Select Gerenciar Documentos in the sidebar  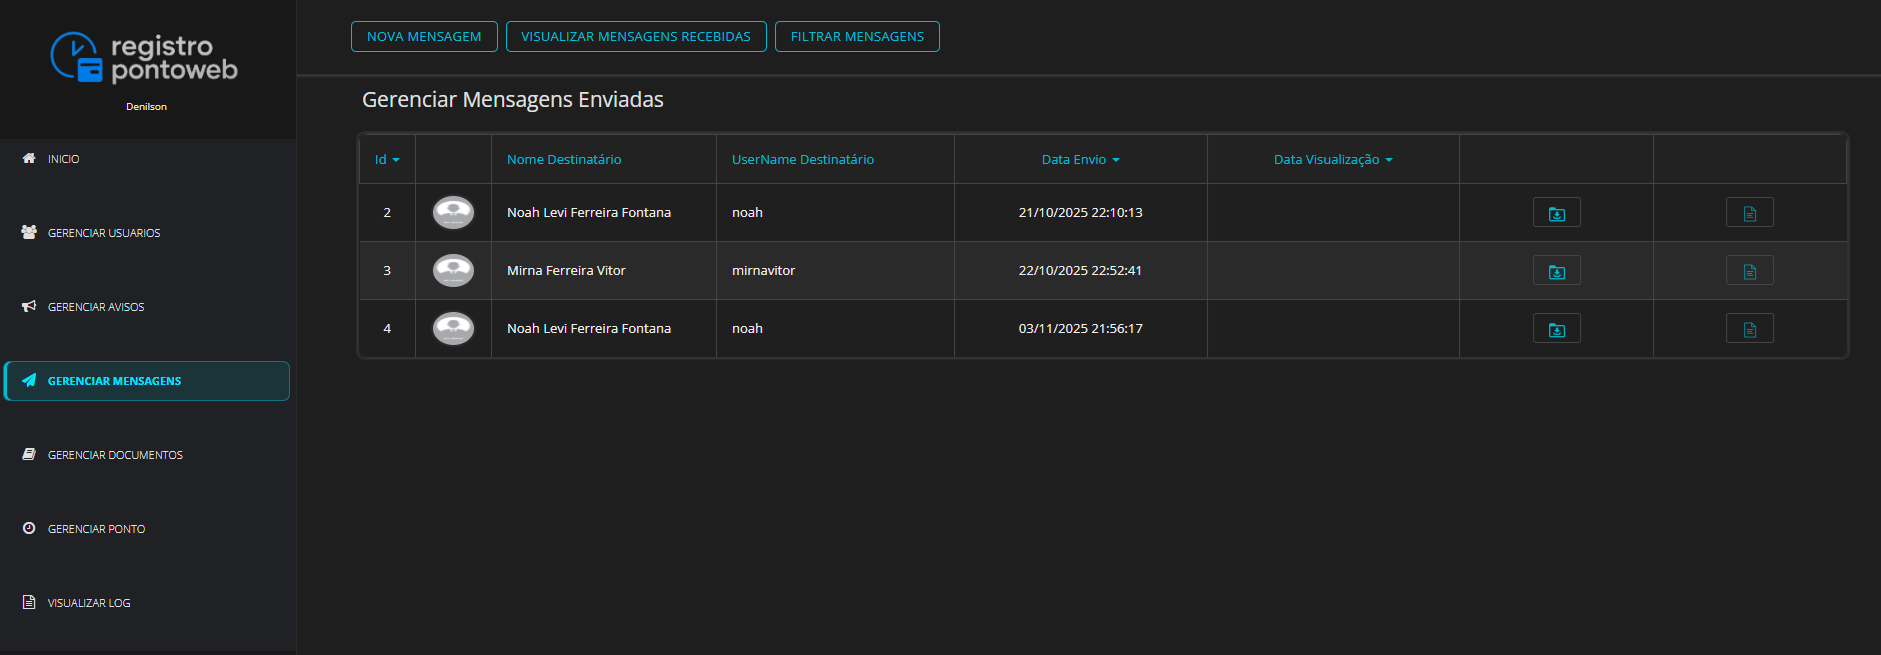click(115, 455)
